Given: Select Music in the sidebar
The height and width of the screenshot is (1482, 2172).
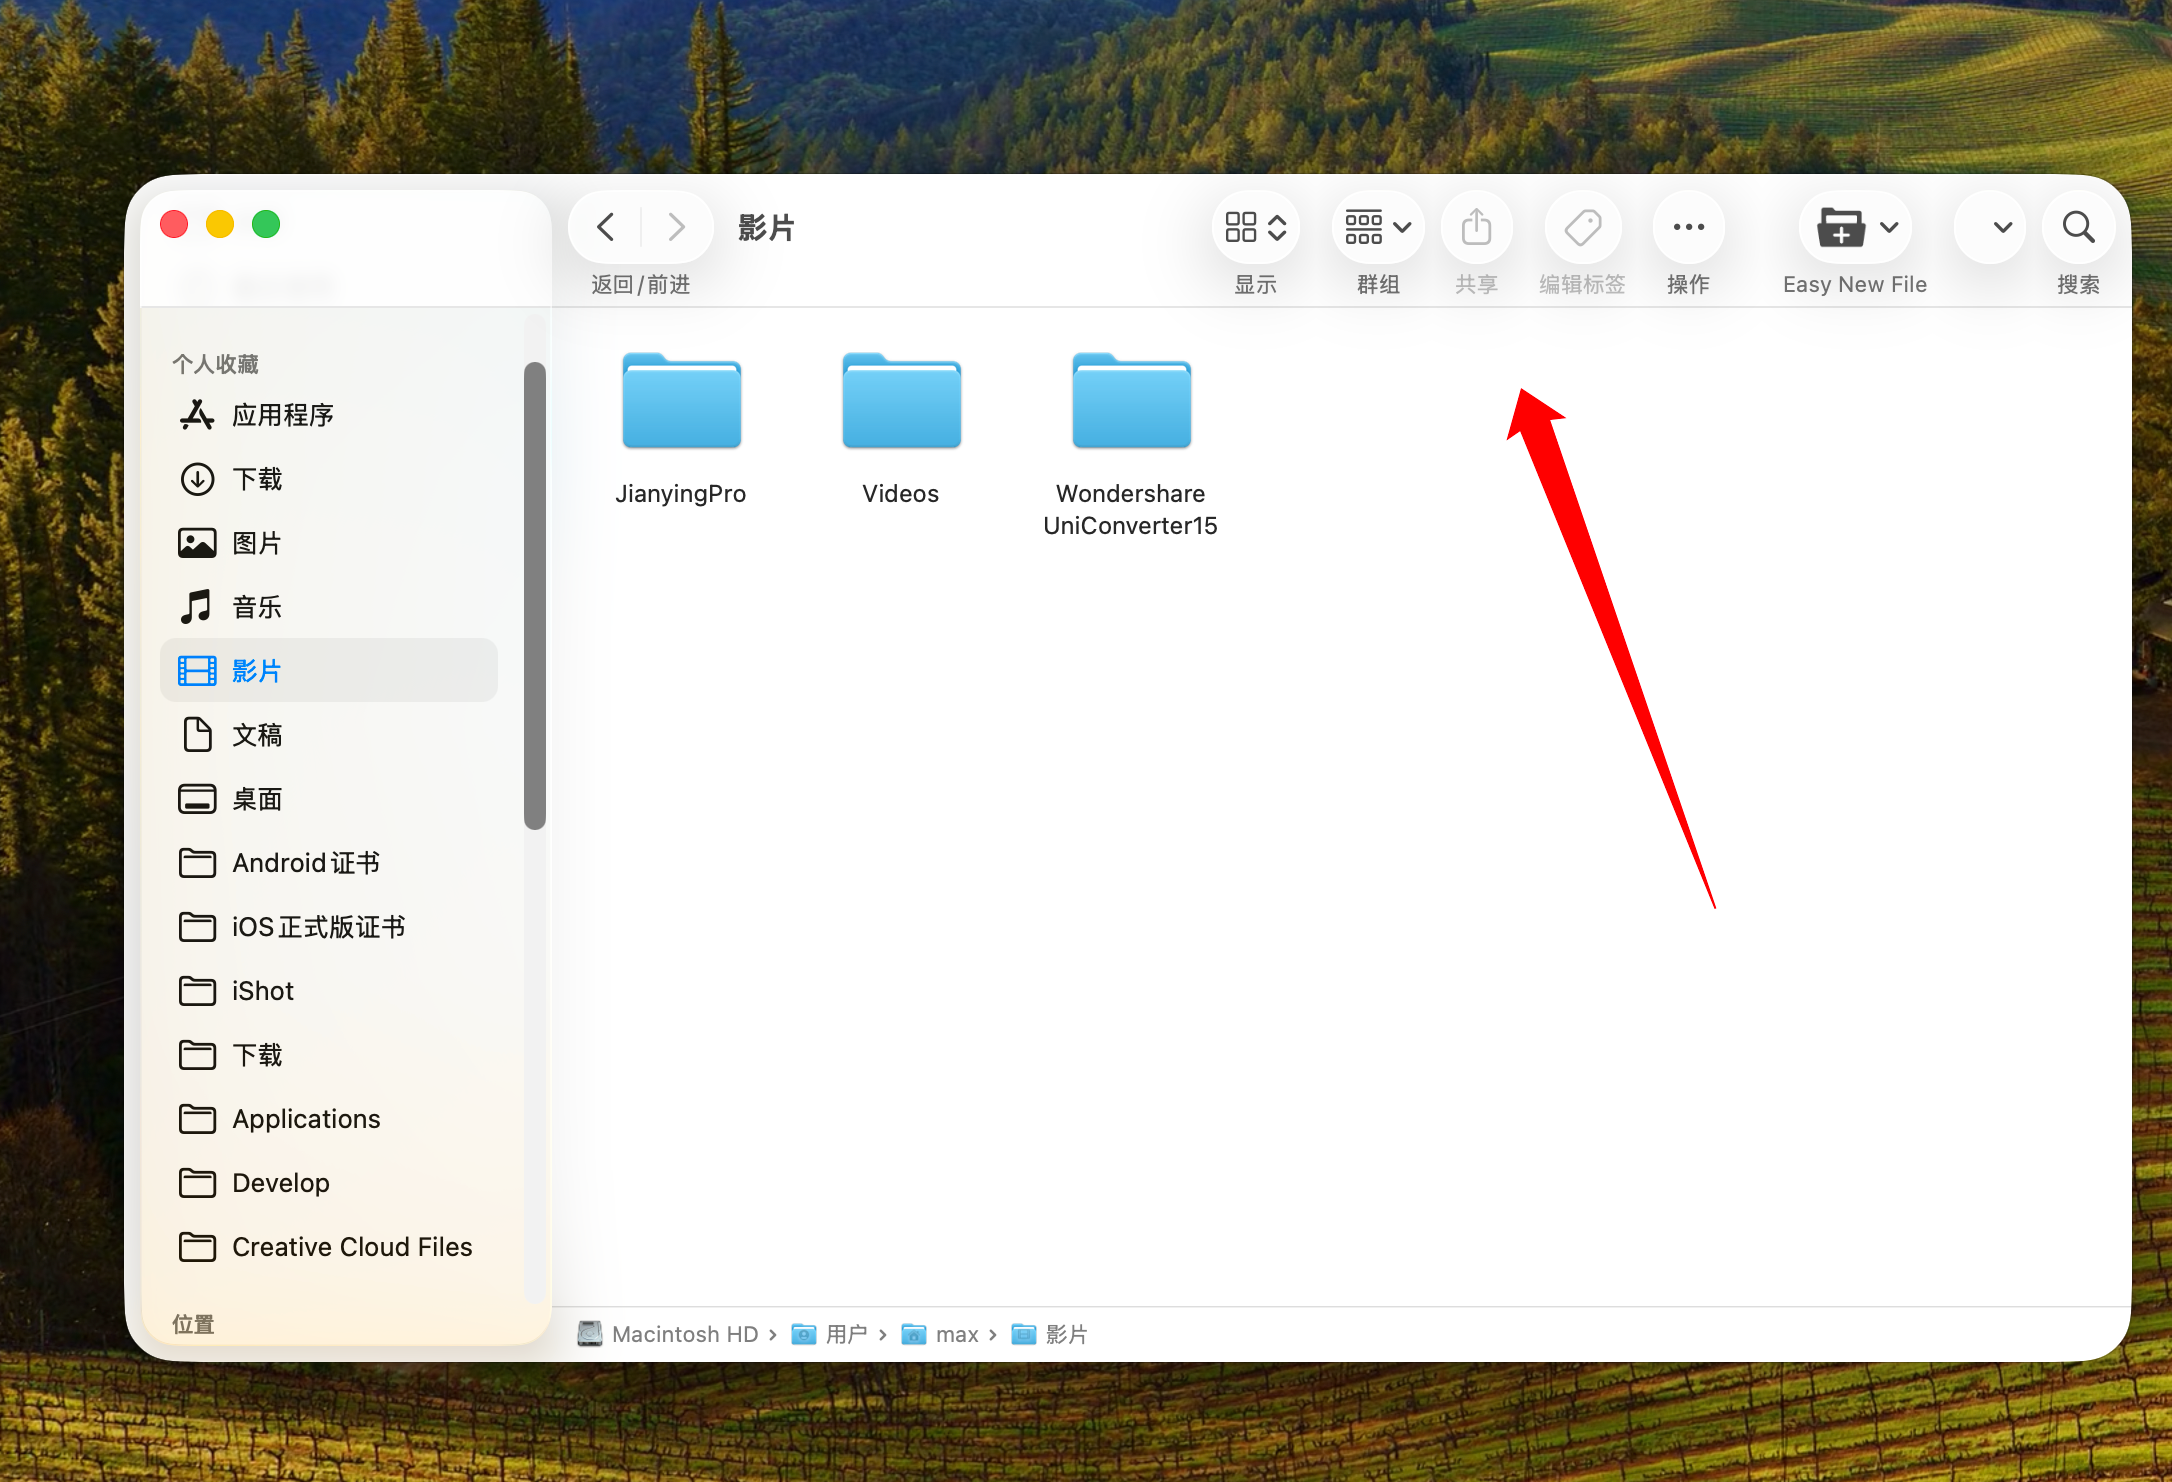Looking at the screenshot, I should point(257,607).
